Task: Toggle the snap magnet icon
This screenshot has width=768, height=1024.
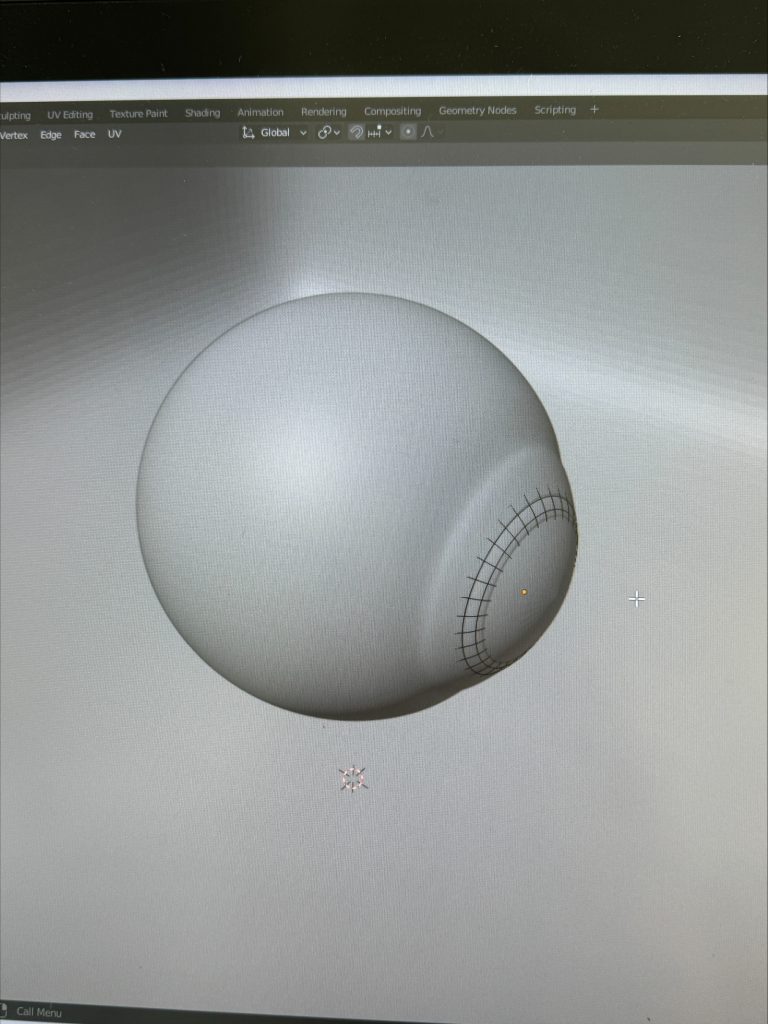Action: tap(356, 133)
